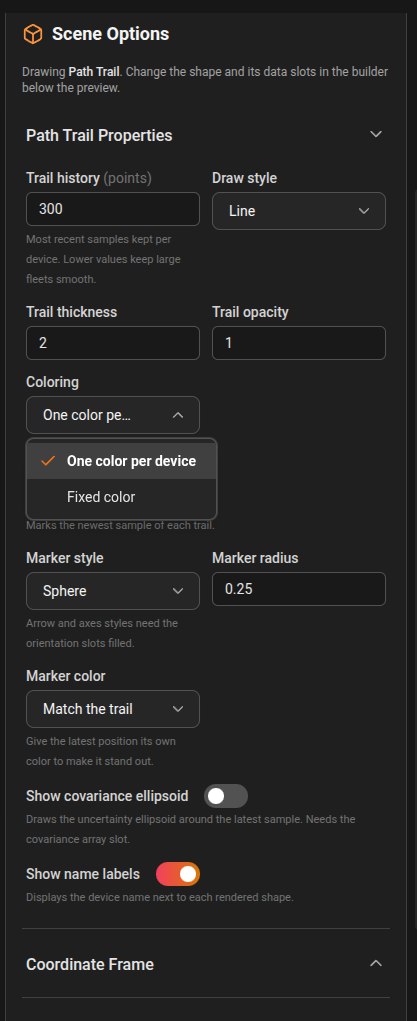Viewport: 417px width, 1021px height.
Task: Click the Scene Options cube icon
Action: [33, 34]
